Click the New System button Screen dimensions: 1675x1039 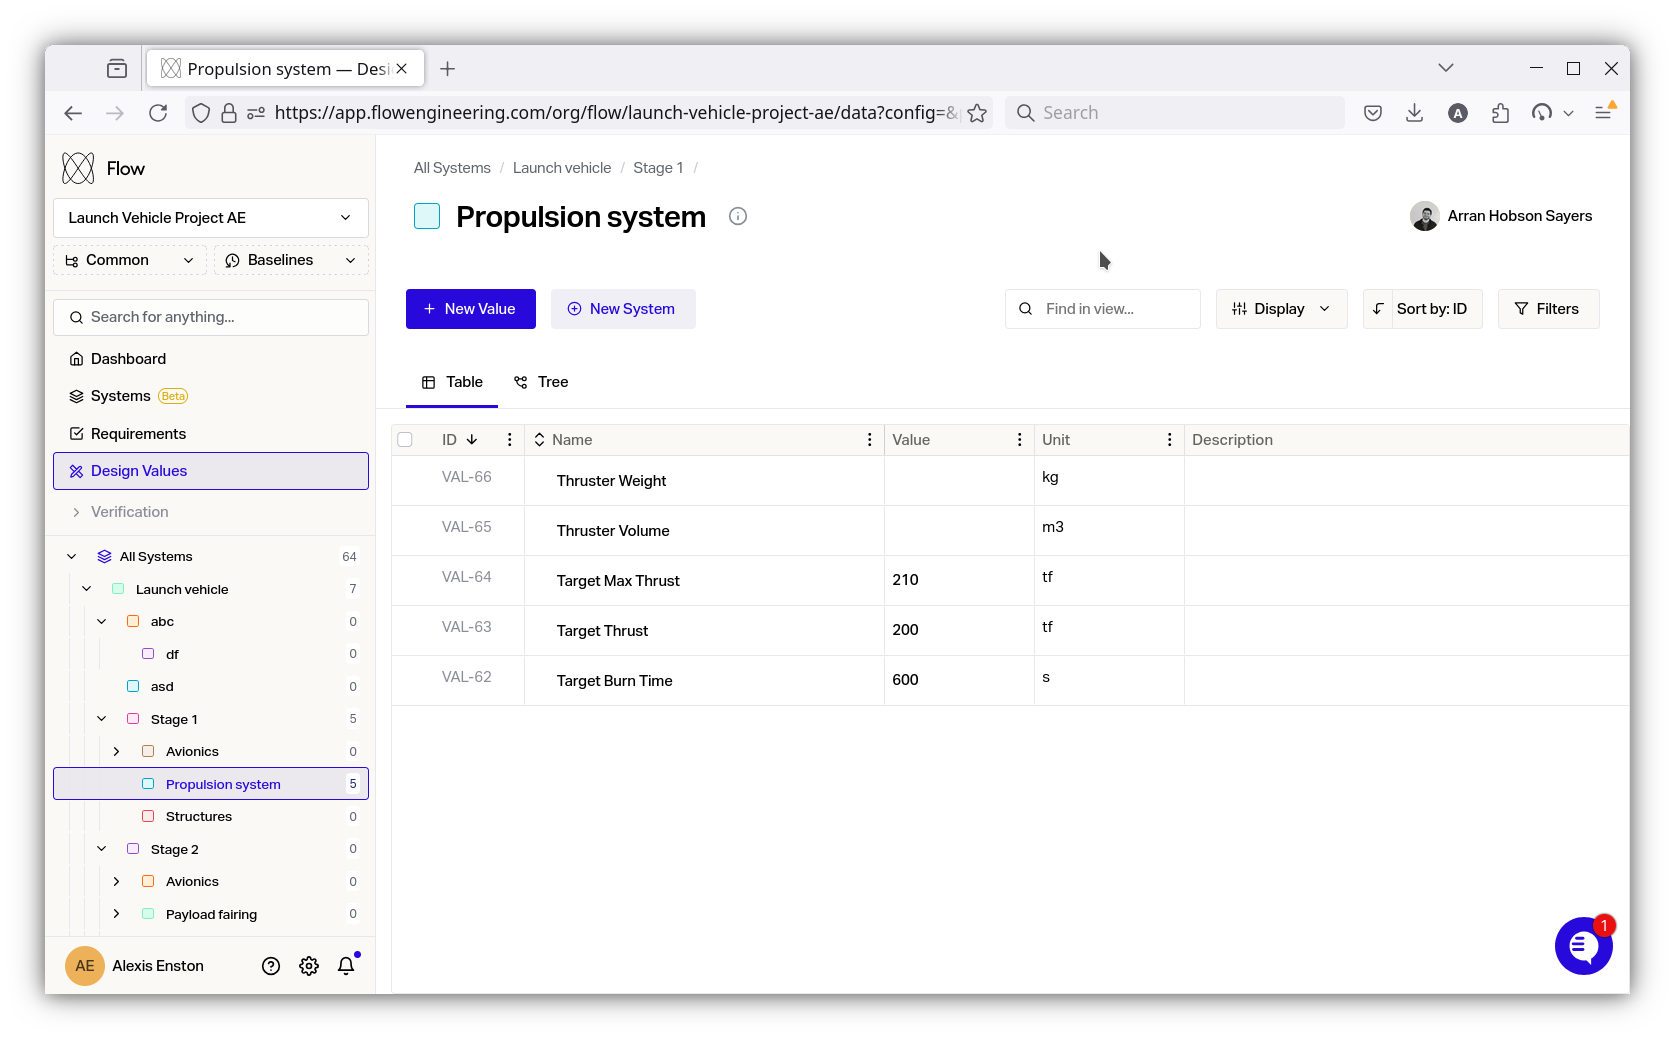coord(623,309)
